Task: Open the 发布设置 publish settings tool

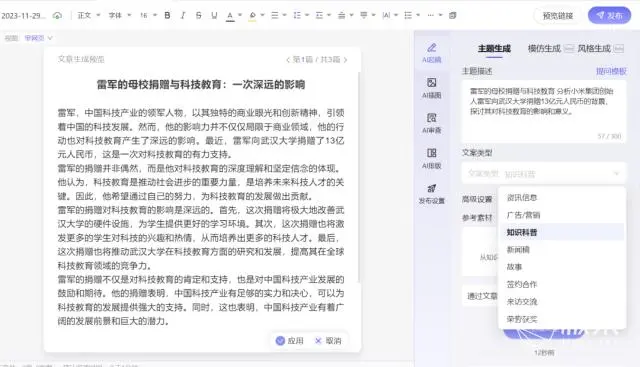Action: [x=431, y=194]
